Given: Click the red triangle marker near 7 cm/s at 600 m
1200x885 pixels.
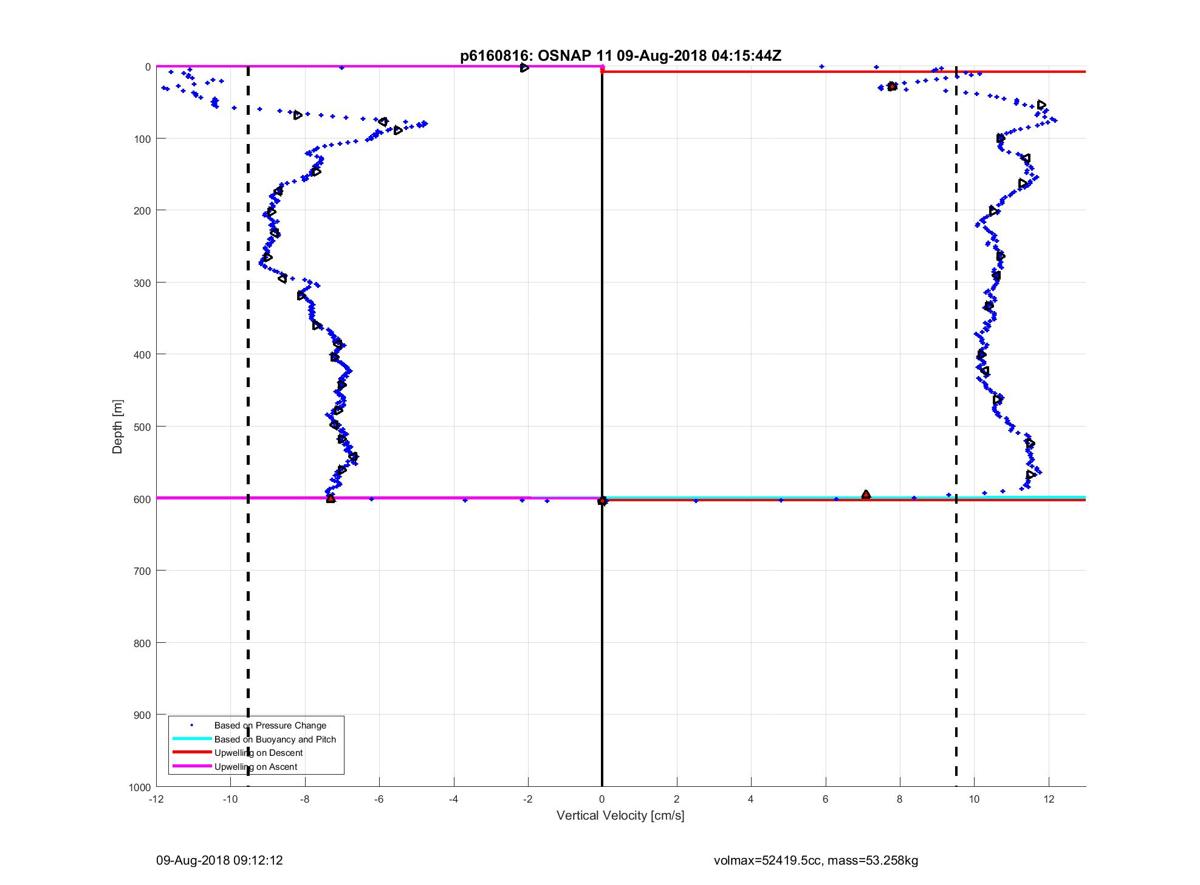Looking at the screenshot, I should point(866,495).
